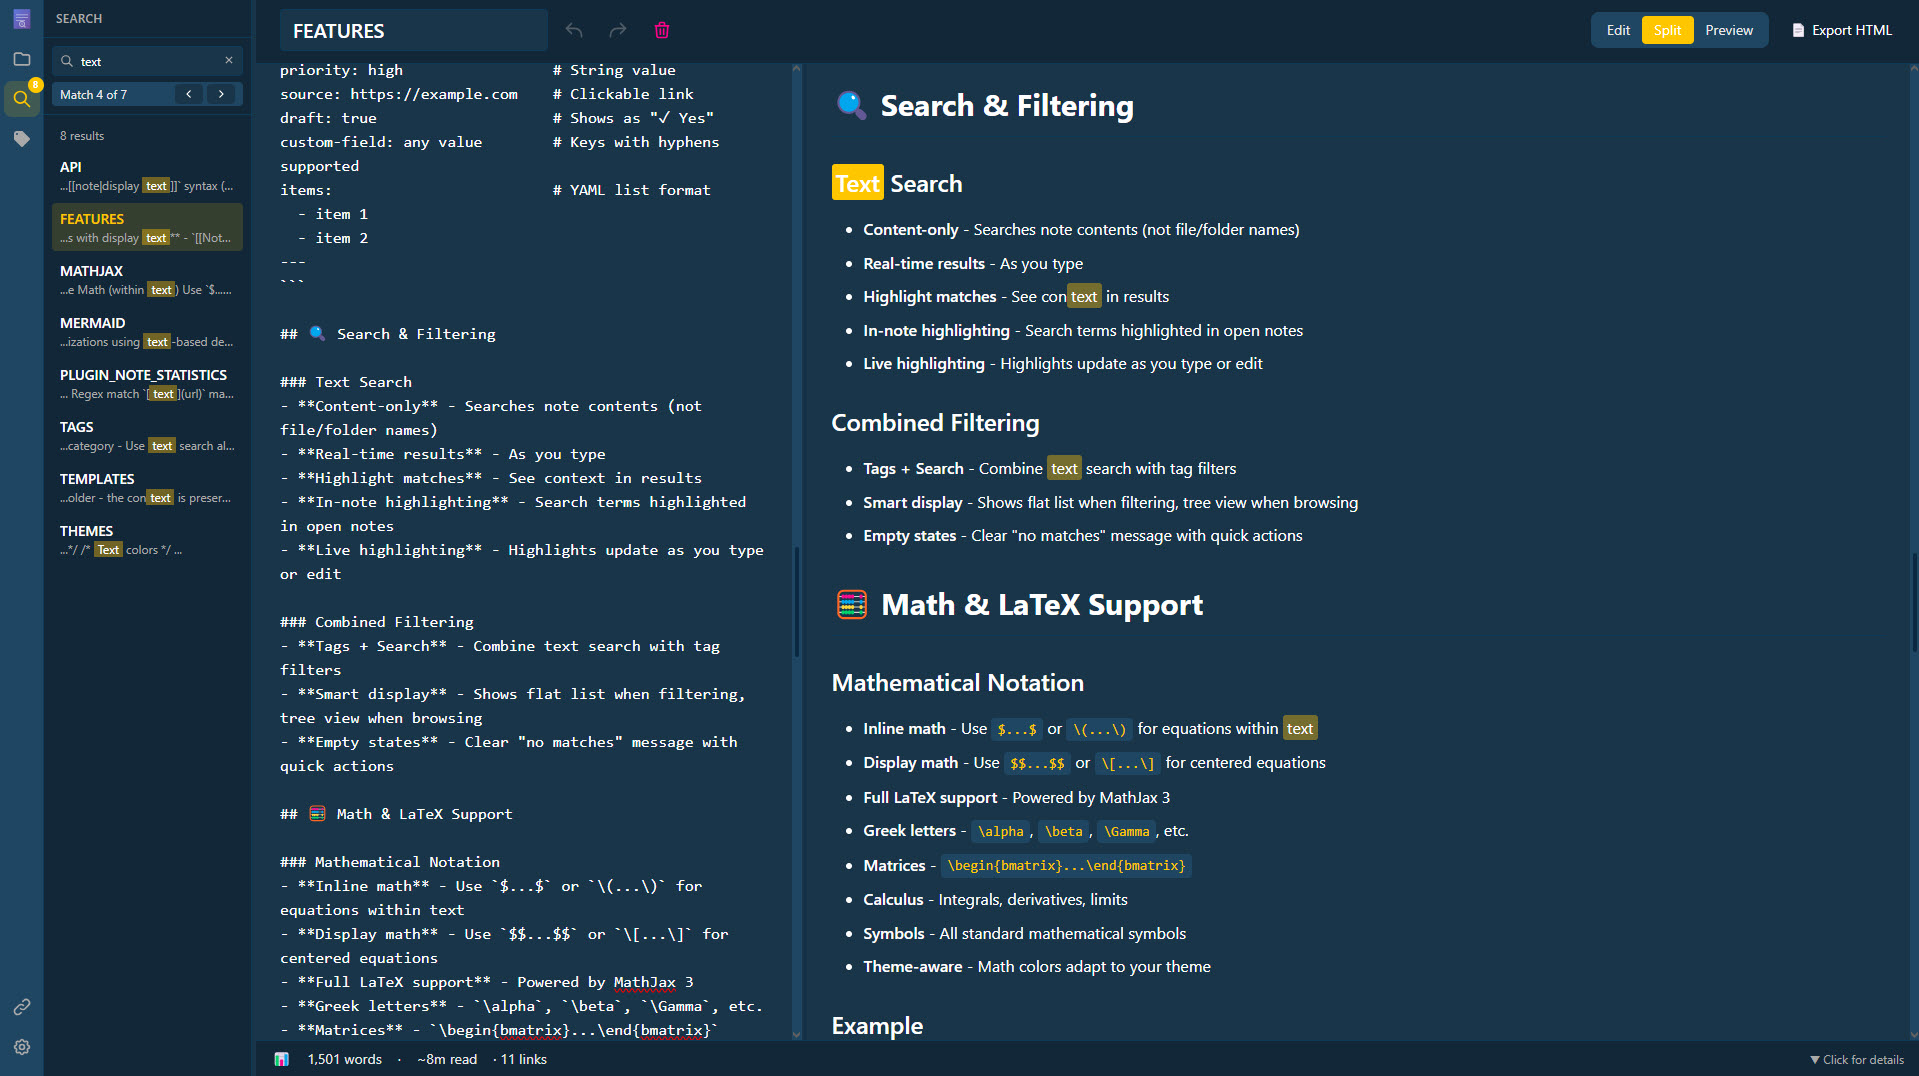Click the magnifier icon inside the search box
The width and height of the screenshot is (1919, 1076).
tap(67, 61)
